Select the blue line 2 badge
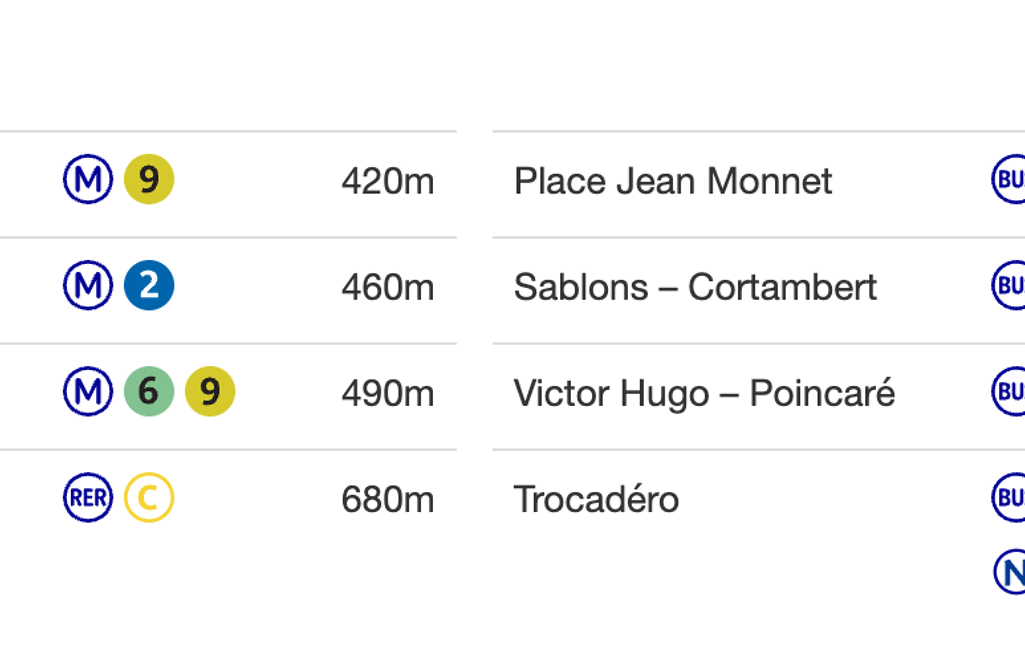Viewport: 1025px width, 650px height. coord(149,287)
